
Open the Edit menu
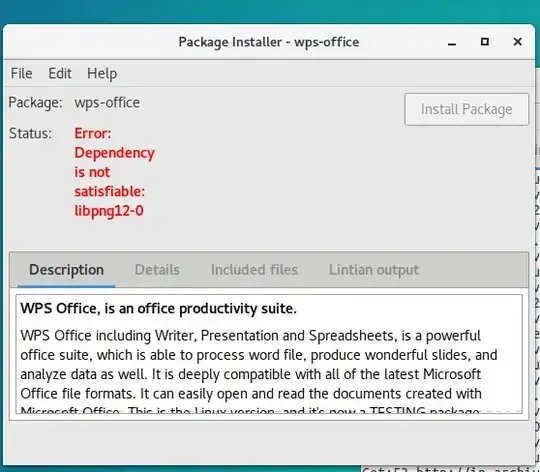coord(60,73)
